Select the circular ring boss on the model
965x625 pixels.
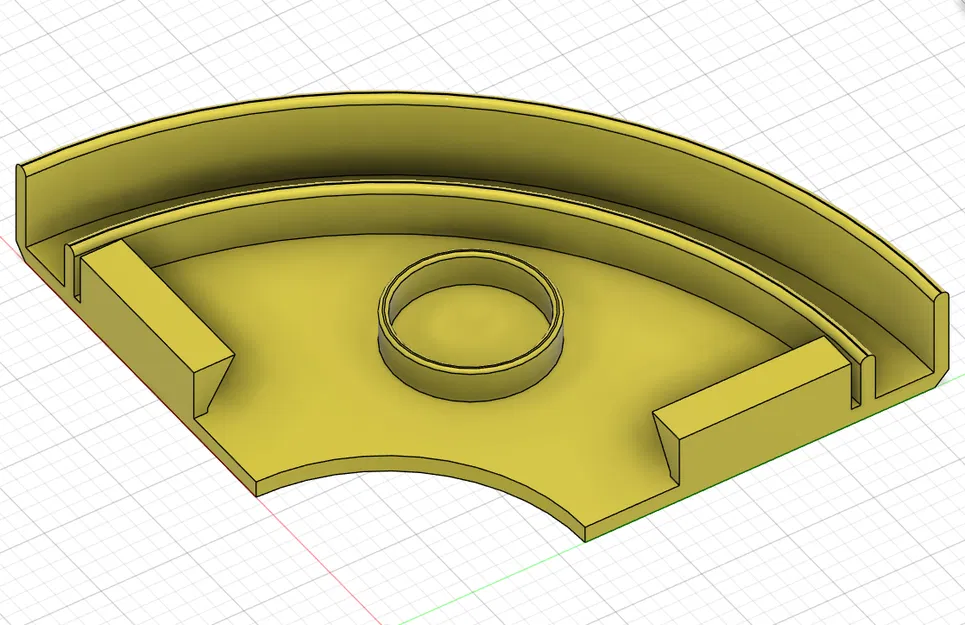point(470,324)
